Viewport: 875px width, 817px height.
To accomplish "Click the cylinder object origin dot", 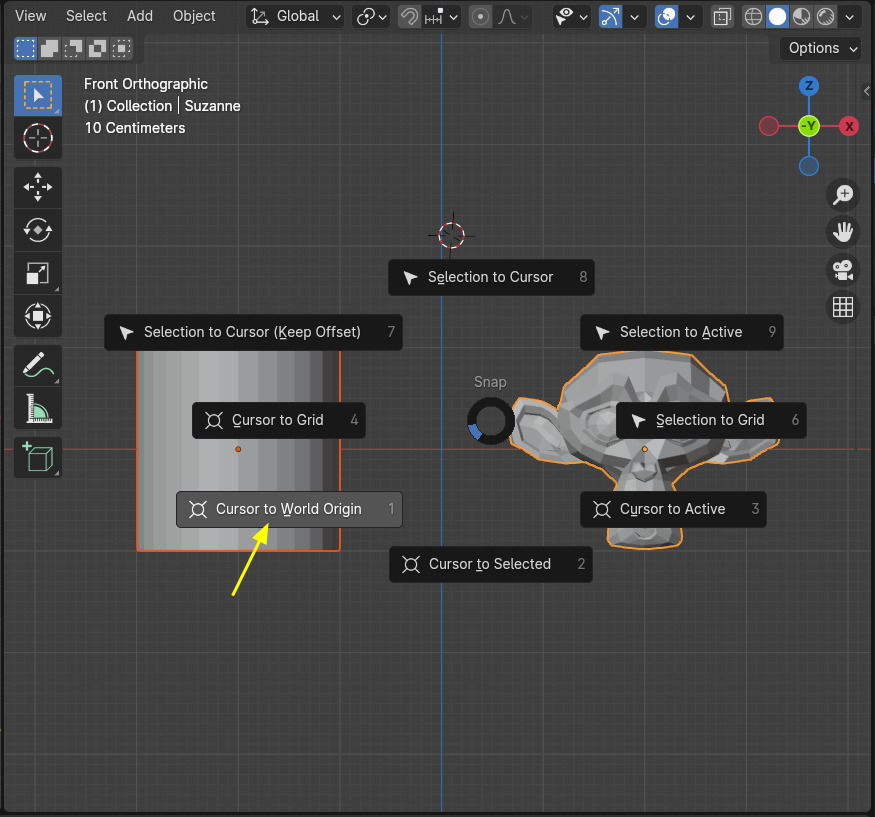I will point(238,449).
